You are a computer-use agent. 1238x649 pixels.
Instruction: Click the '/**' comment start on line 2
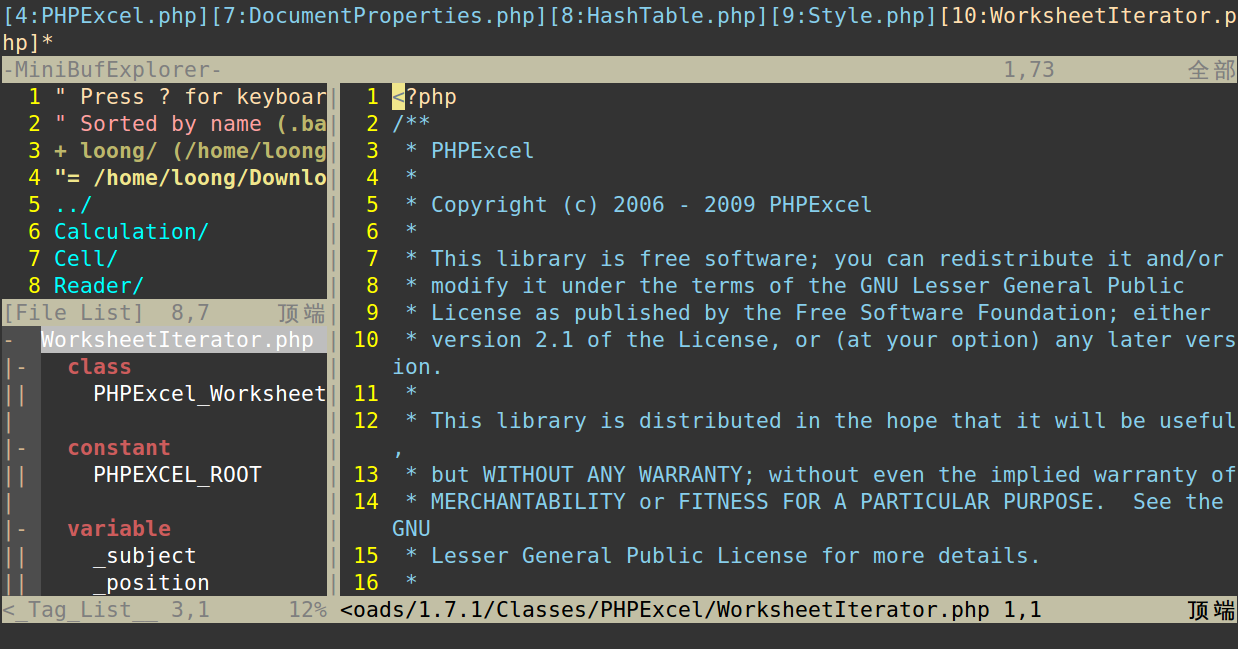click(411, 124)
